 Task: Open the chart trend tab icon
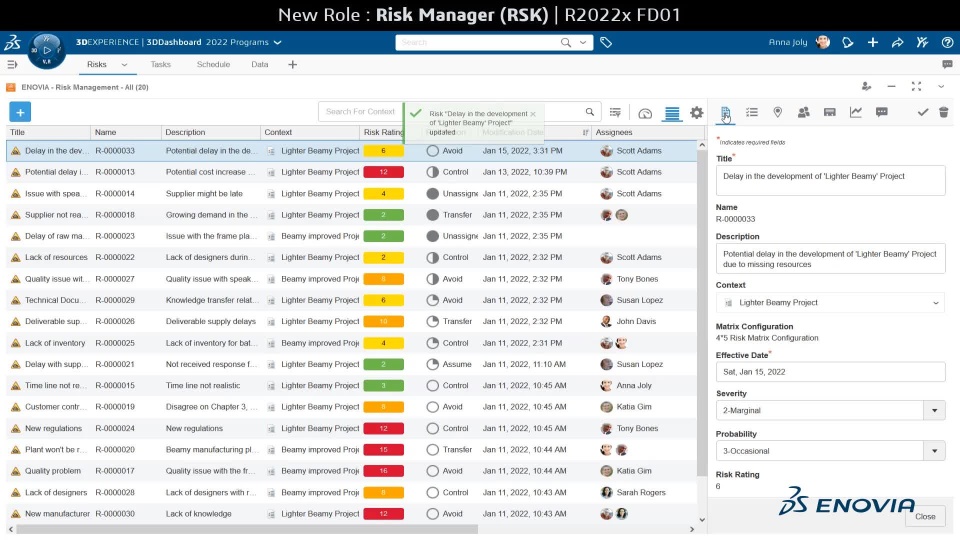point(856,112)
